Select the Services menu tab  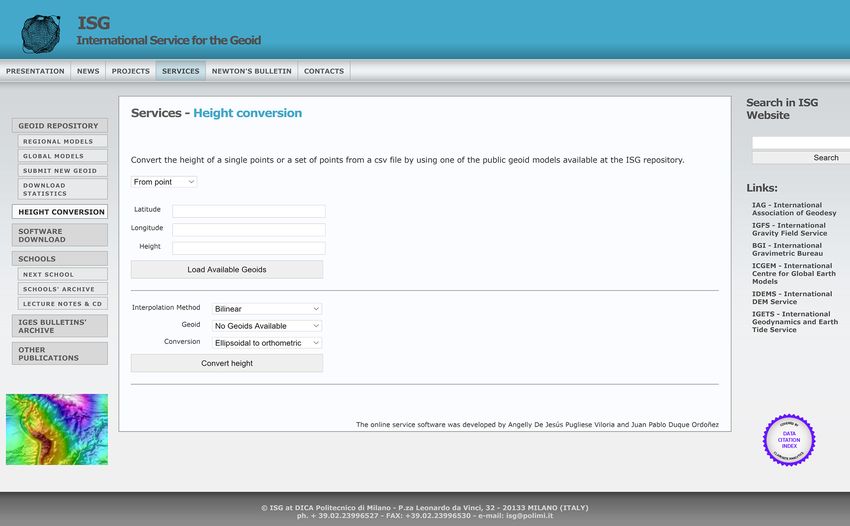181,71
